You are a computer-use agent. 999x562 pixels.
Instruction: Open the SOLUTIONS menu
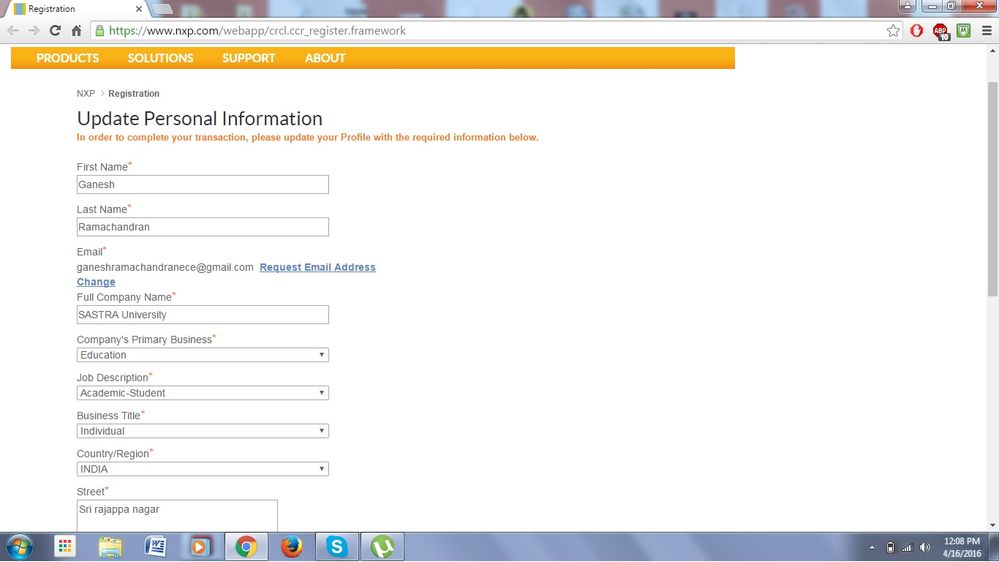pyautogui.click(x=161, y=58)
